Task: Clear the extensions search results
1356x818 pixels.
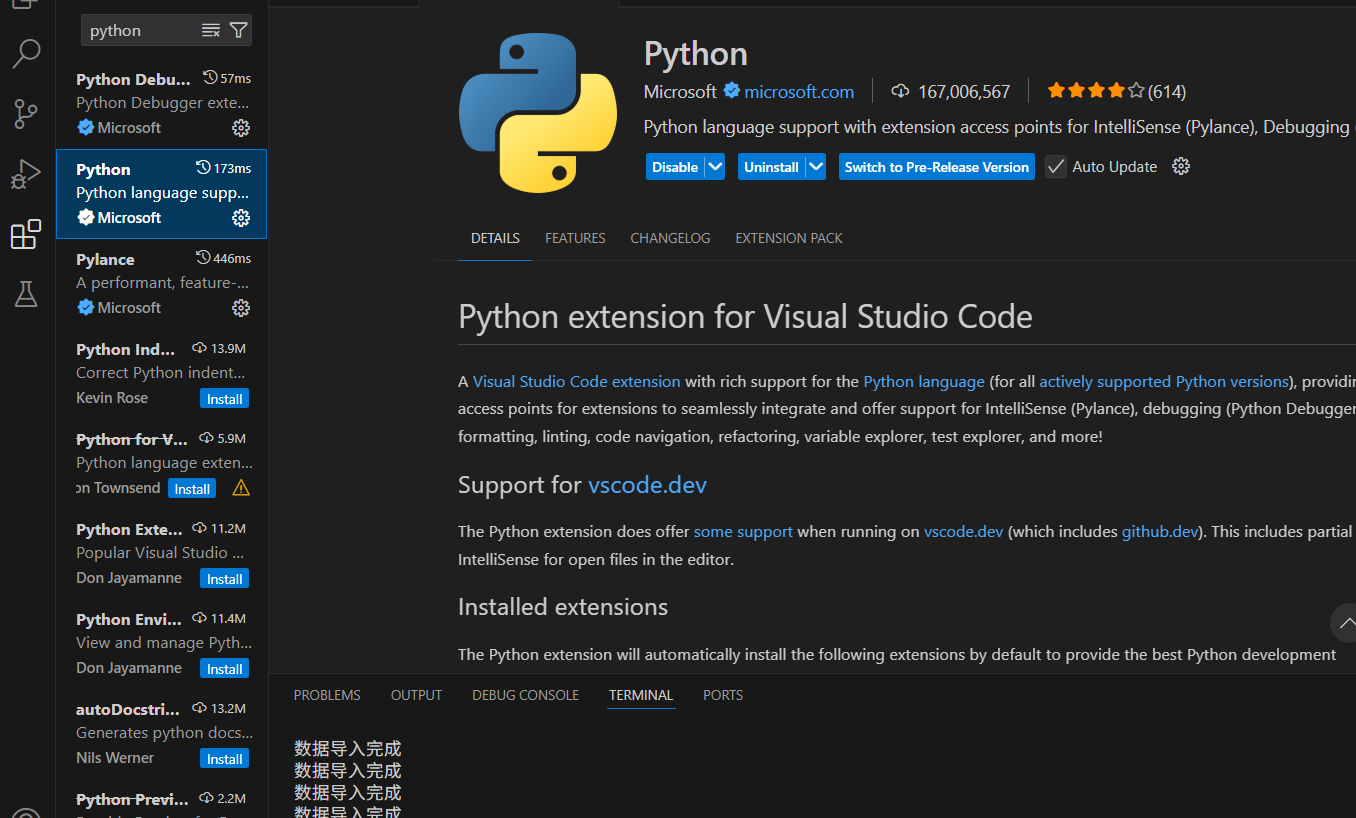Action: click(211, 30)
